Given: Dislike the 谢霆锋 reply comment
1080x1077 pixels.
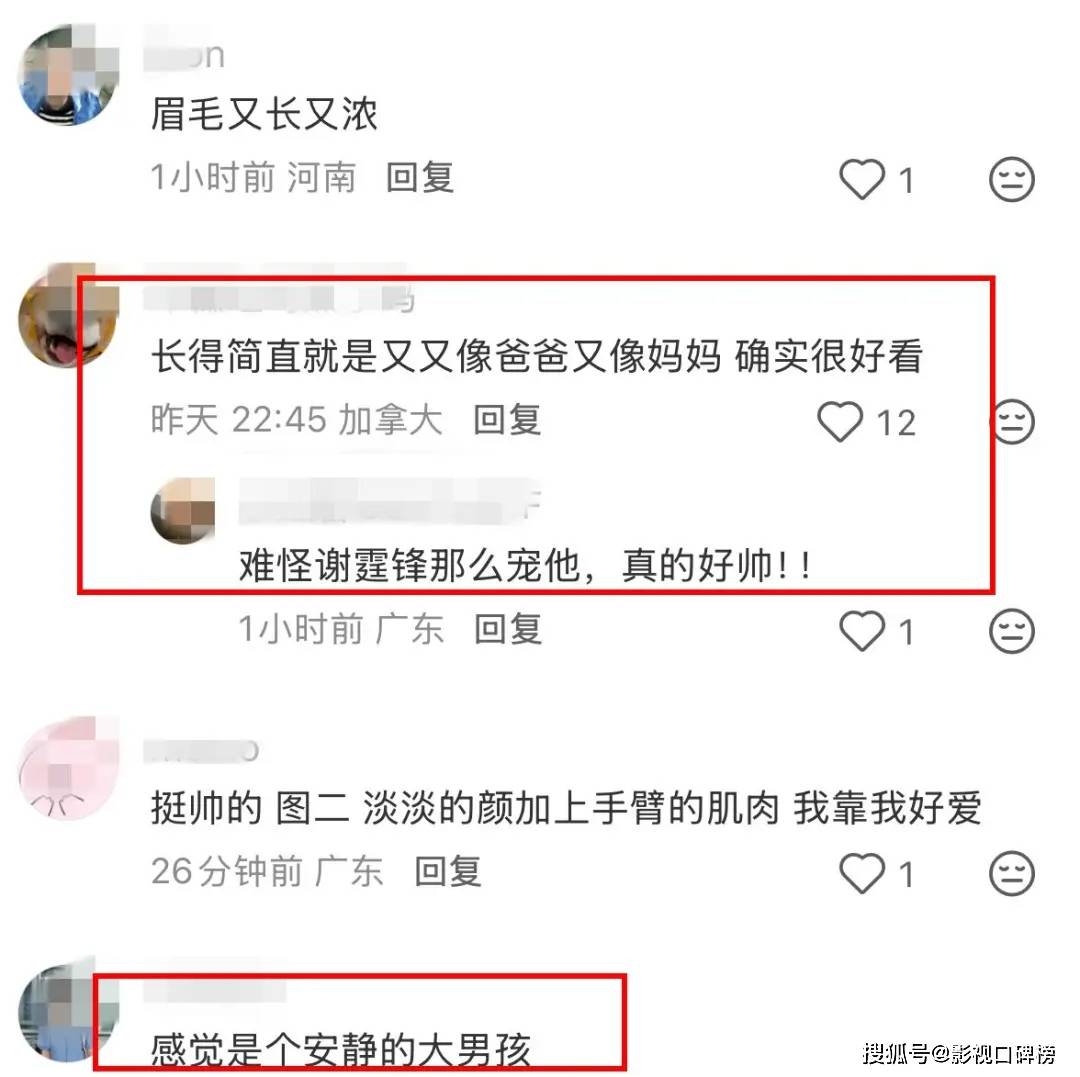Looking at the screenshot, I should (x=1011, y=630).
